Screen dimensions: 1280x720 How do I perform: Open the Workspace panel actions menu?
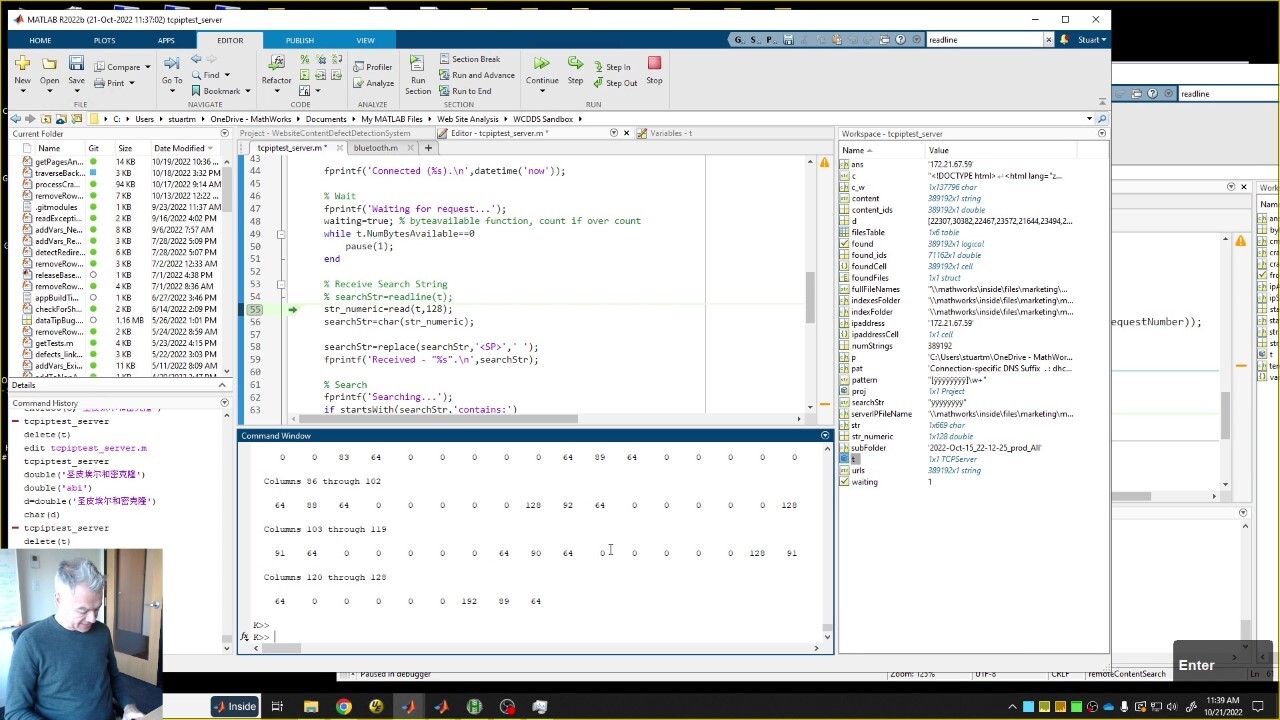[1102, 133]
